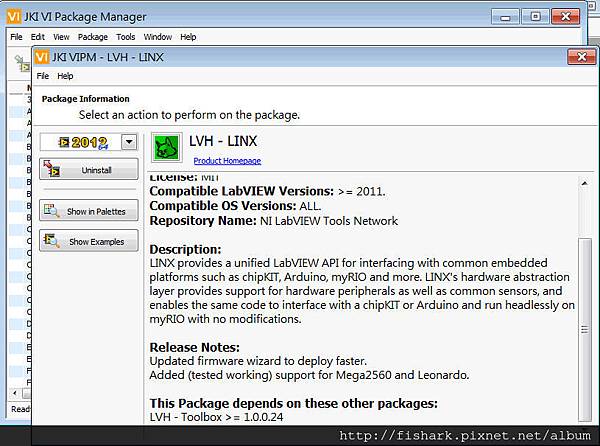The width and height of the screenshot is (600, 446).
Task: Click the VI icon in Package Manager title bar
Action: click(x=14, y=16)
